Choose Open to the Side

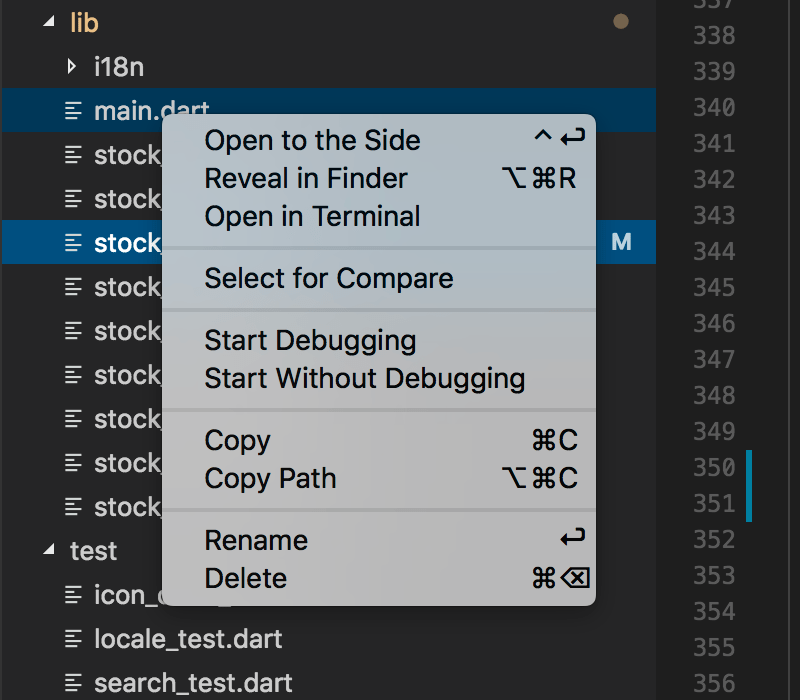(312, 141)
